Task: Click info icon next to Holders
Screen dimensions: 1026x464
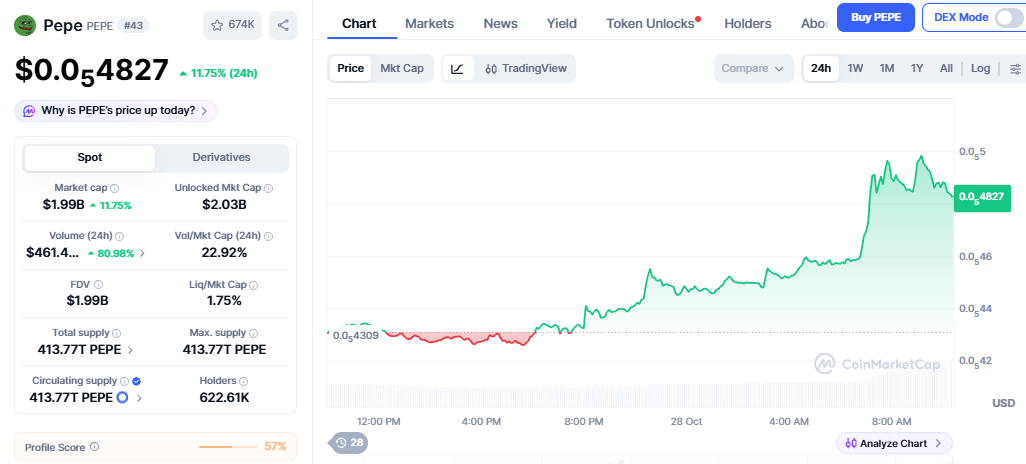Action: point(243,380)
